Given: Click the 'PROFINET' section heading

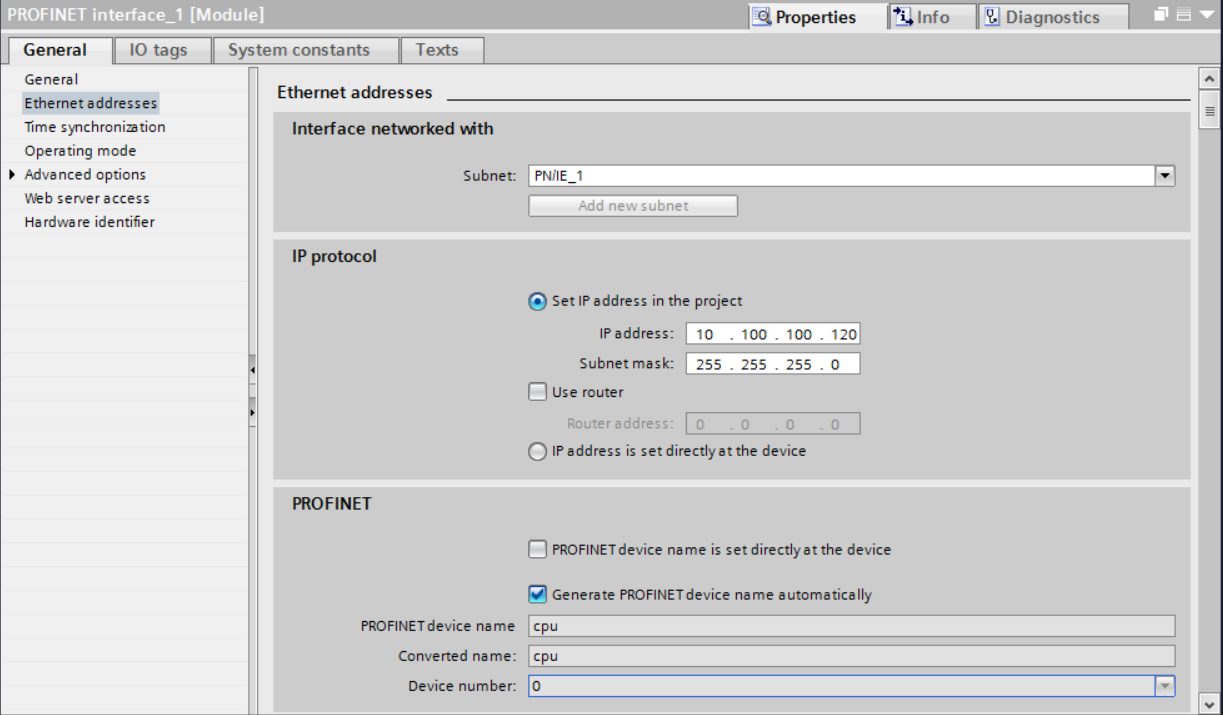Looking at the screenshot, I should 331,504.
